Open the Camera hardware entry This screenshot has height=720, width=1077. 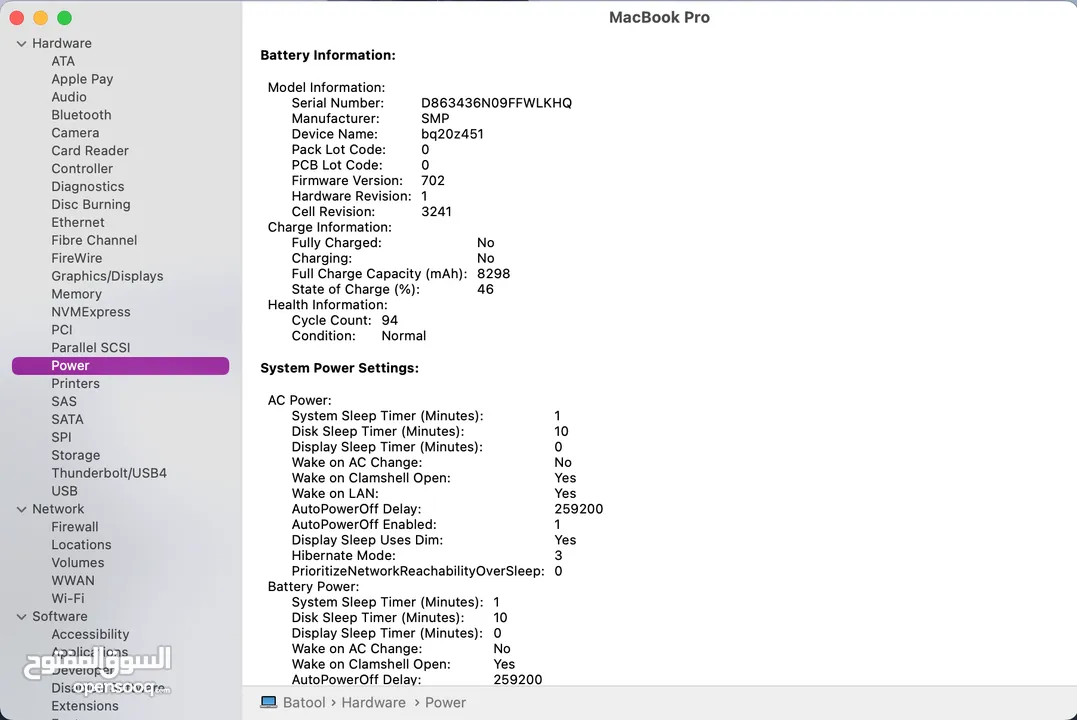[75, 133]
